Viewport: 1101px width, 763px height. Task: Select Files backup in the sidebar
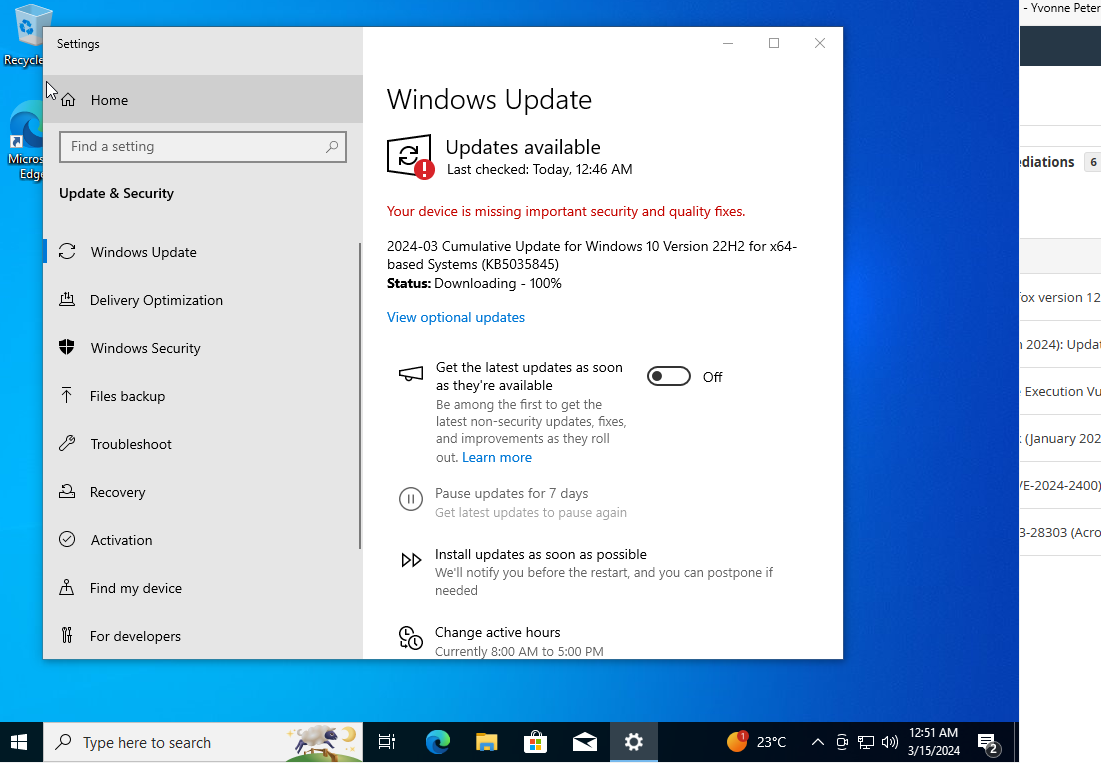[x=203, y=396]
